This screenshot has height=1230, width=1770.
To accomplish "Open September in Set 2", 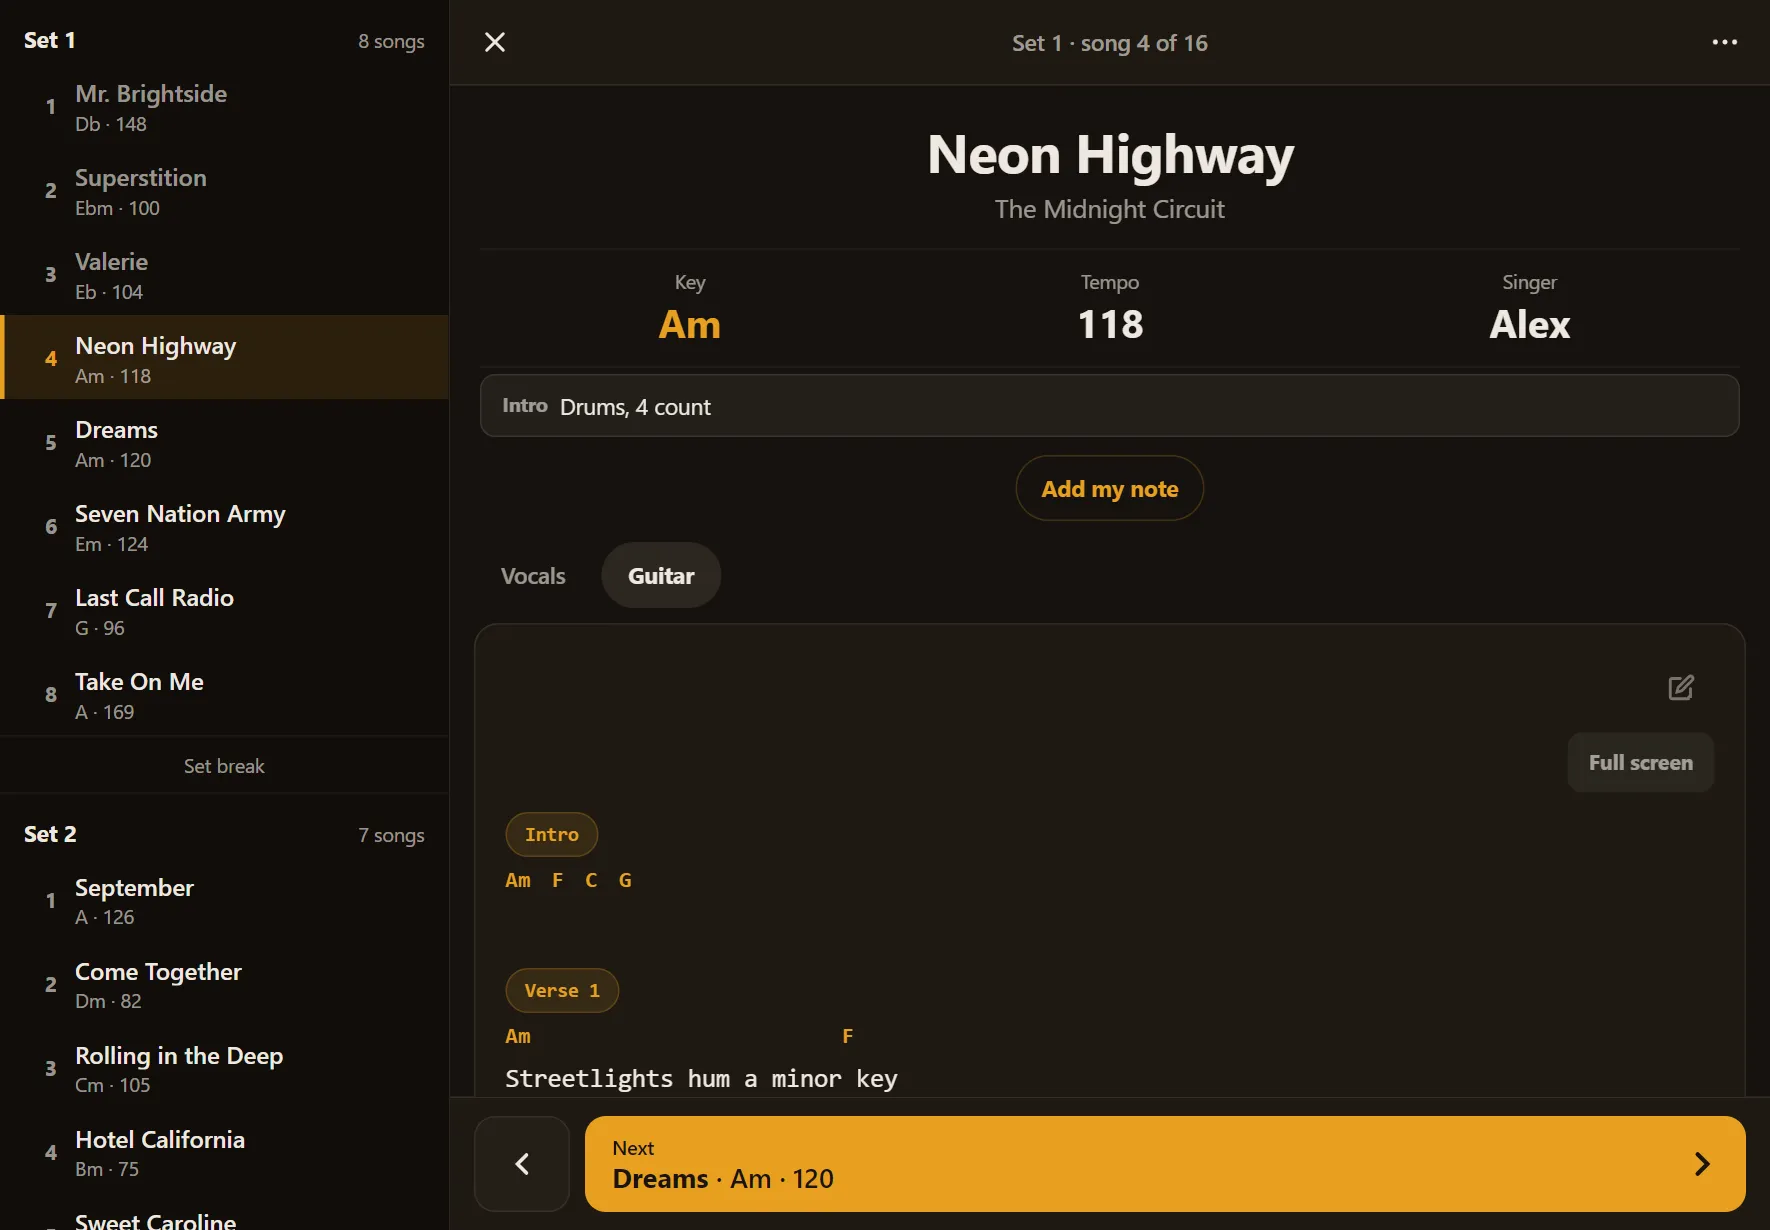I will [224, 901].
